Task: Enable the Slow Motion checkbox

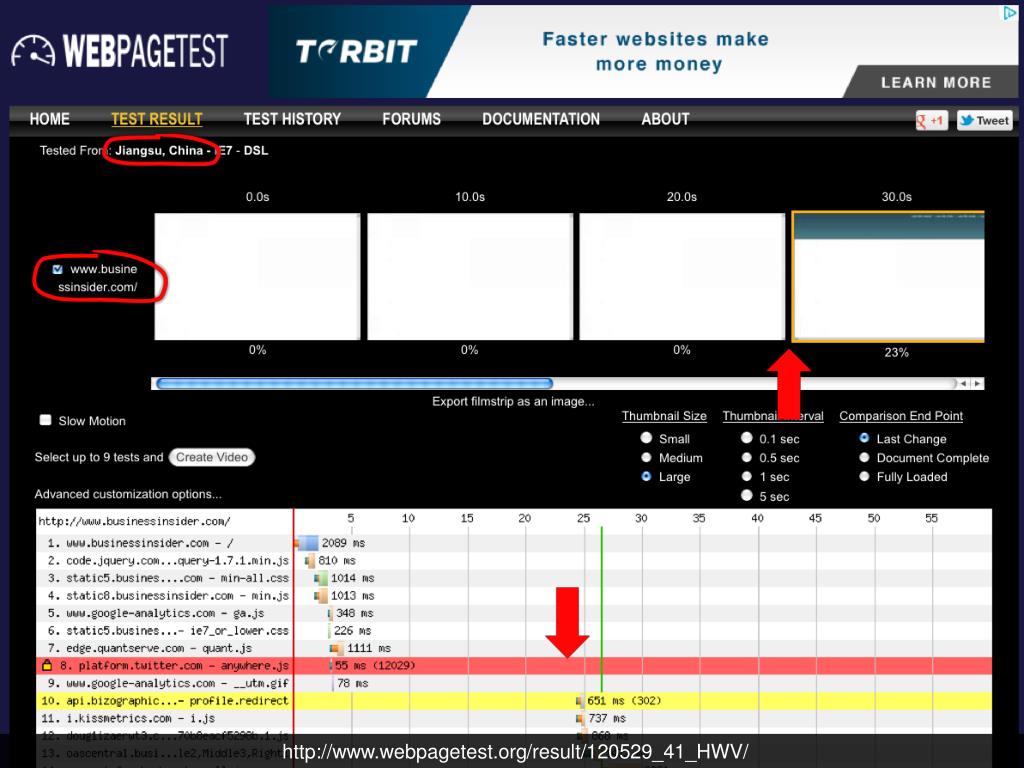Action: [x=45, y=420]
